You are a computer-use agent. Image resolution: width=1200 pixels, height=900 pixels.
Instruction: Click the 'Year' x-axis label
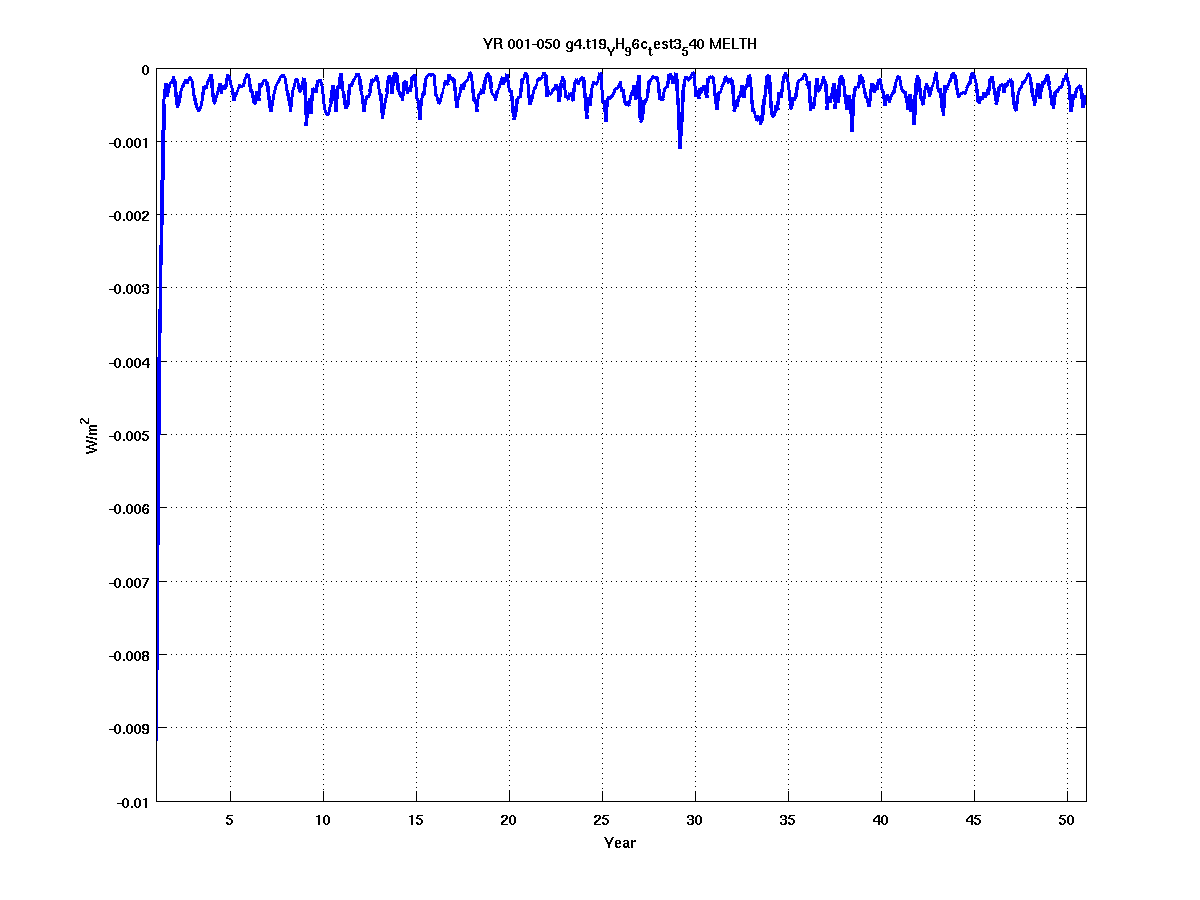[x=620, y=843]
